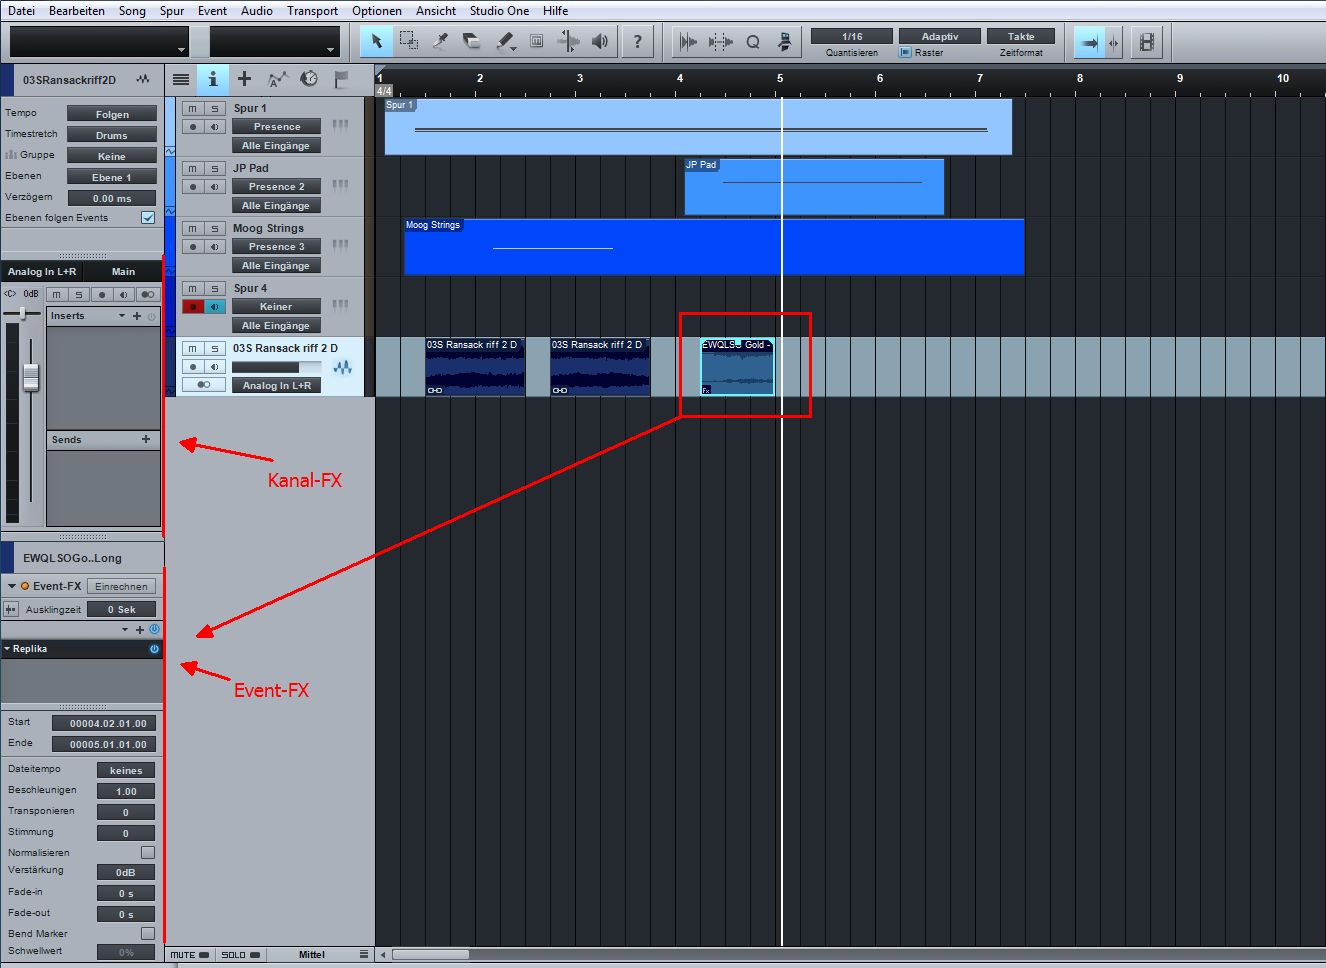
Task: Open the Datei menu
Action: [21, 10]
